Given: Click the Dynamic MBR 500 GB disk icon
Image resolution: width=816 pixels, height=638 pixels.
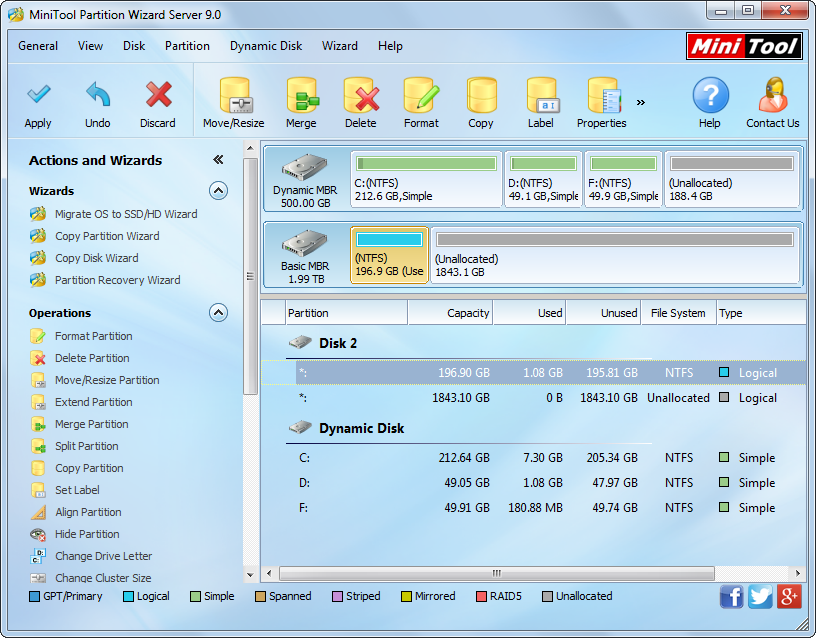Looking at the screenshot, I should [304, 167].
